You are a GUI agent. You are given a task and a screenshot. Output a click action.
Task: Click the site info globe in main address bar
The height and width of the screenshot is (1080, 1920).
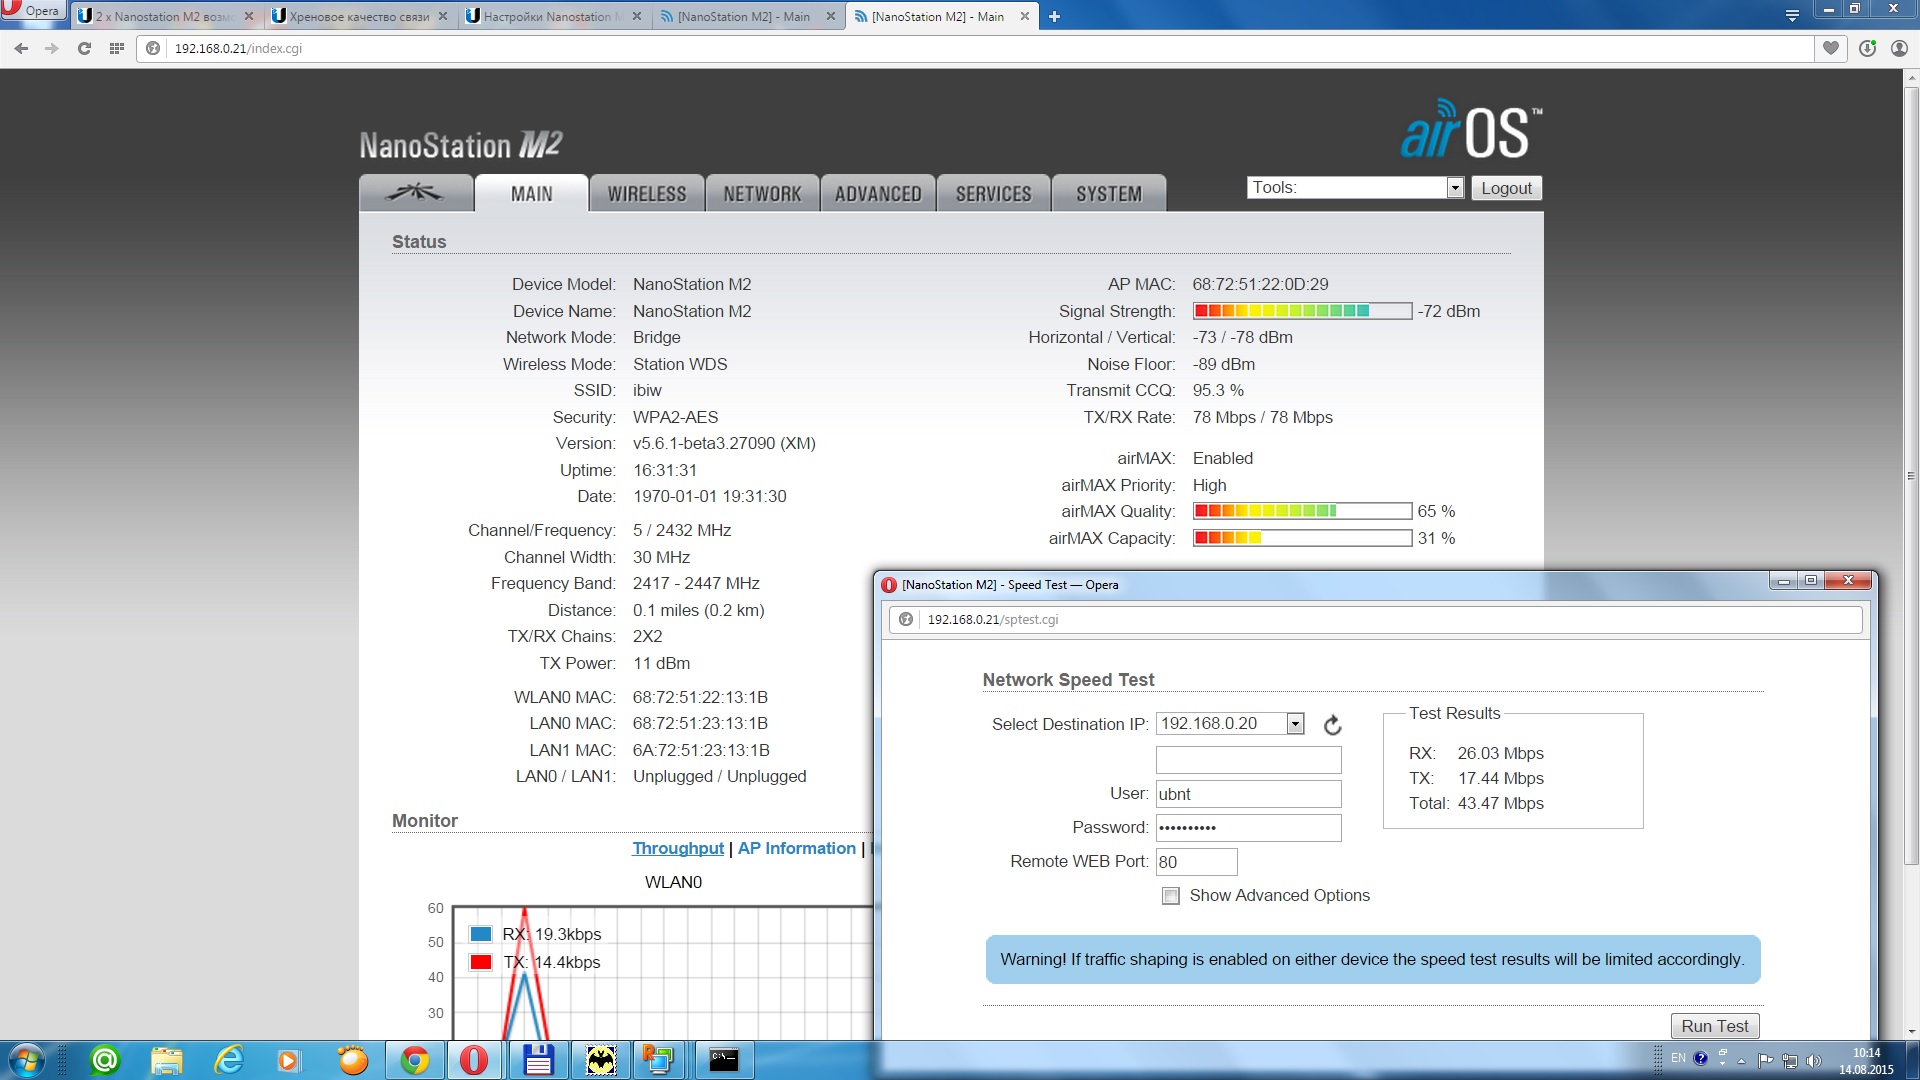tap(152, 48)
